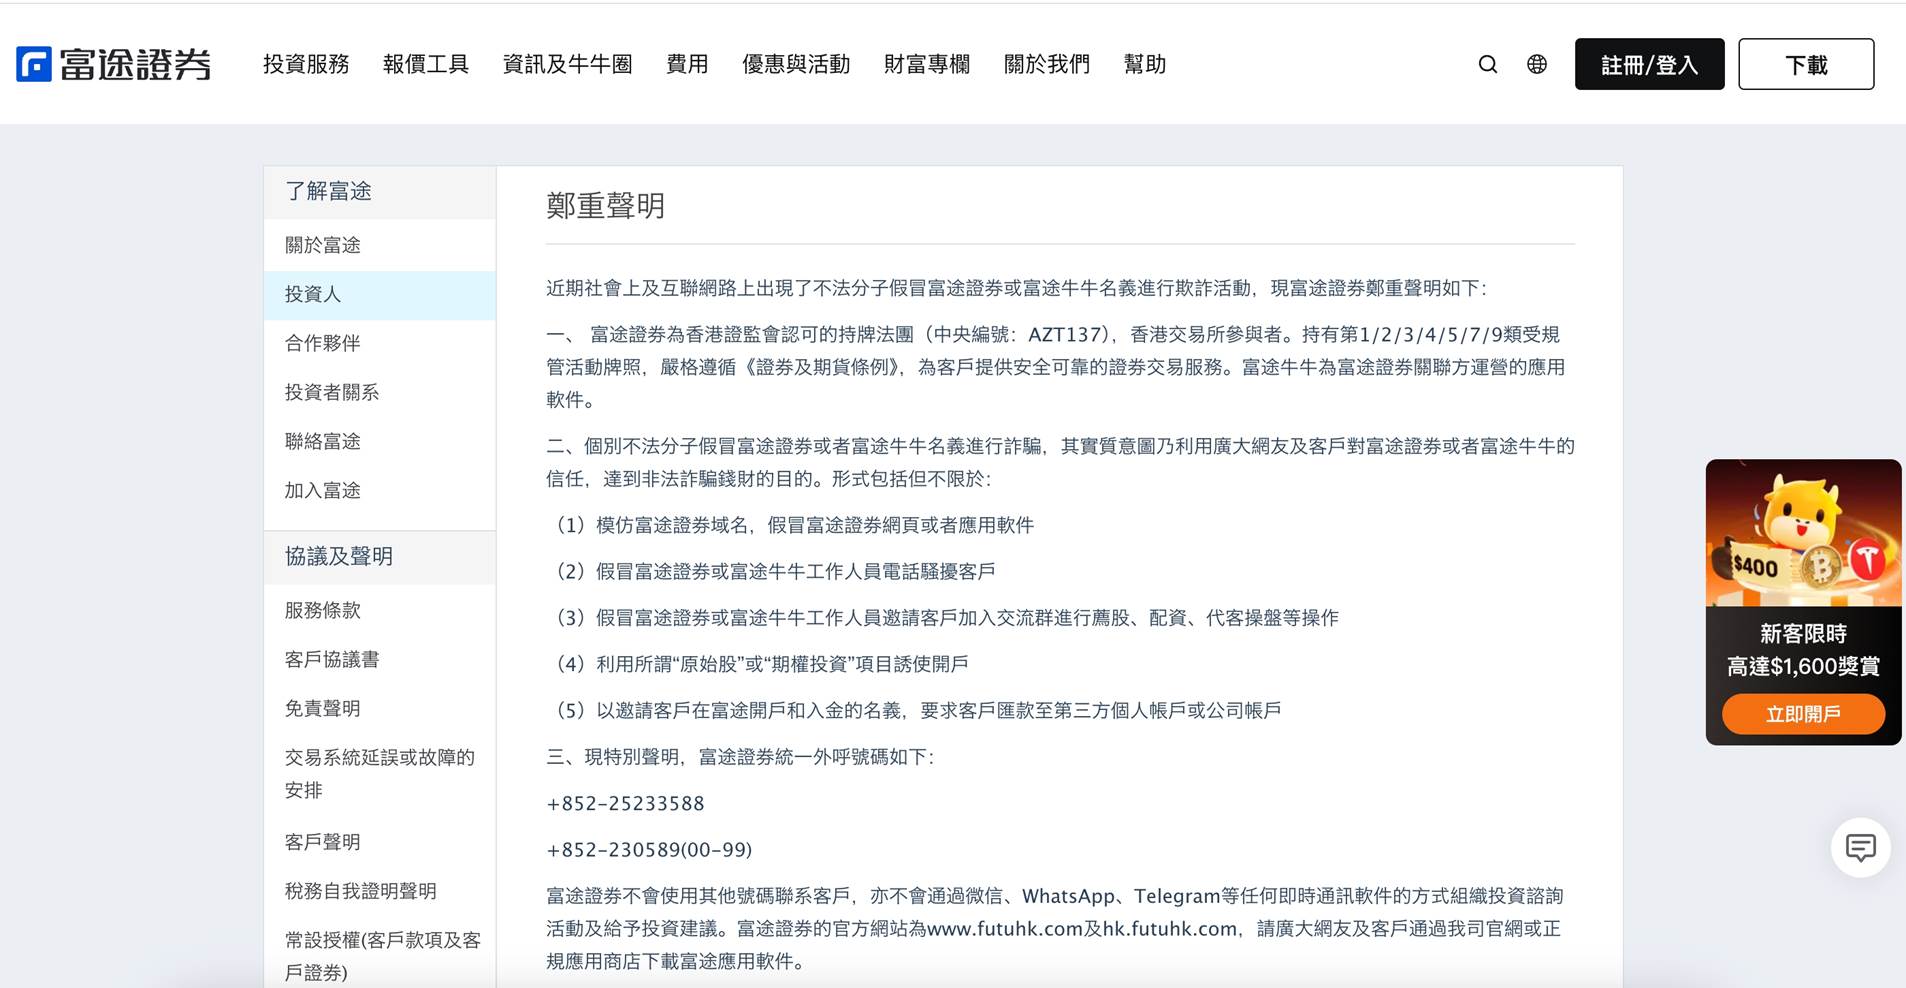The image size is (1906, 988).
Task: Click the 下載 button
Action: [x=1805, y=64]
